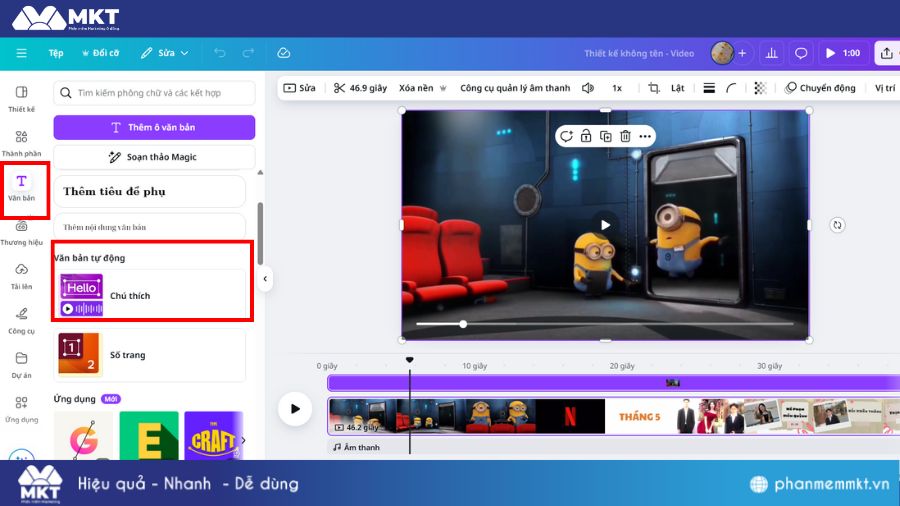Open the Thành phần sidebar tab
This screenshot has height=506, width=900.
(x=21, y=143)
